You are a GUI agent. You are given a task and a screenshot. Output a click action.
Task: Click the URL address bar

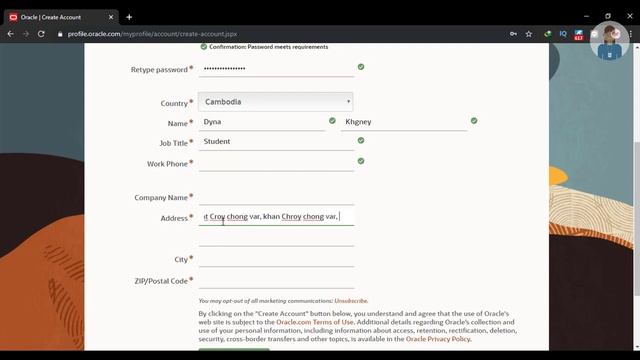tap(282, 34)
